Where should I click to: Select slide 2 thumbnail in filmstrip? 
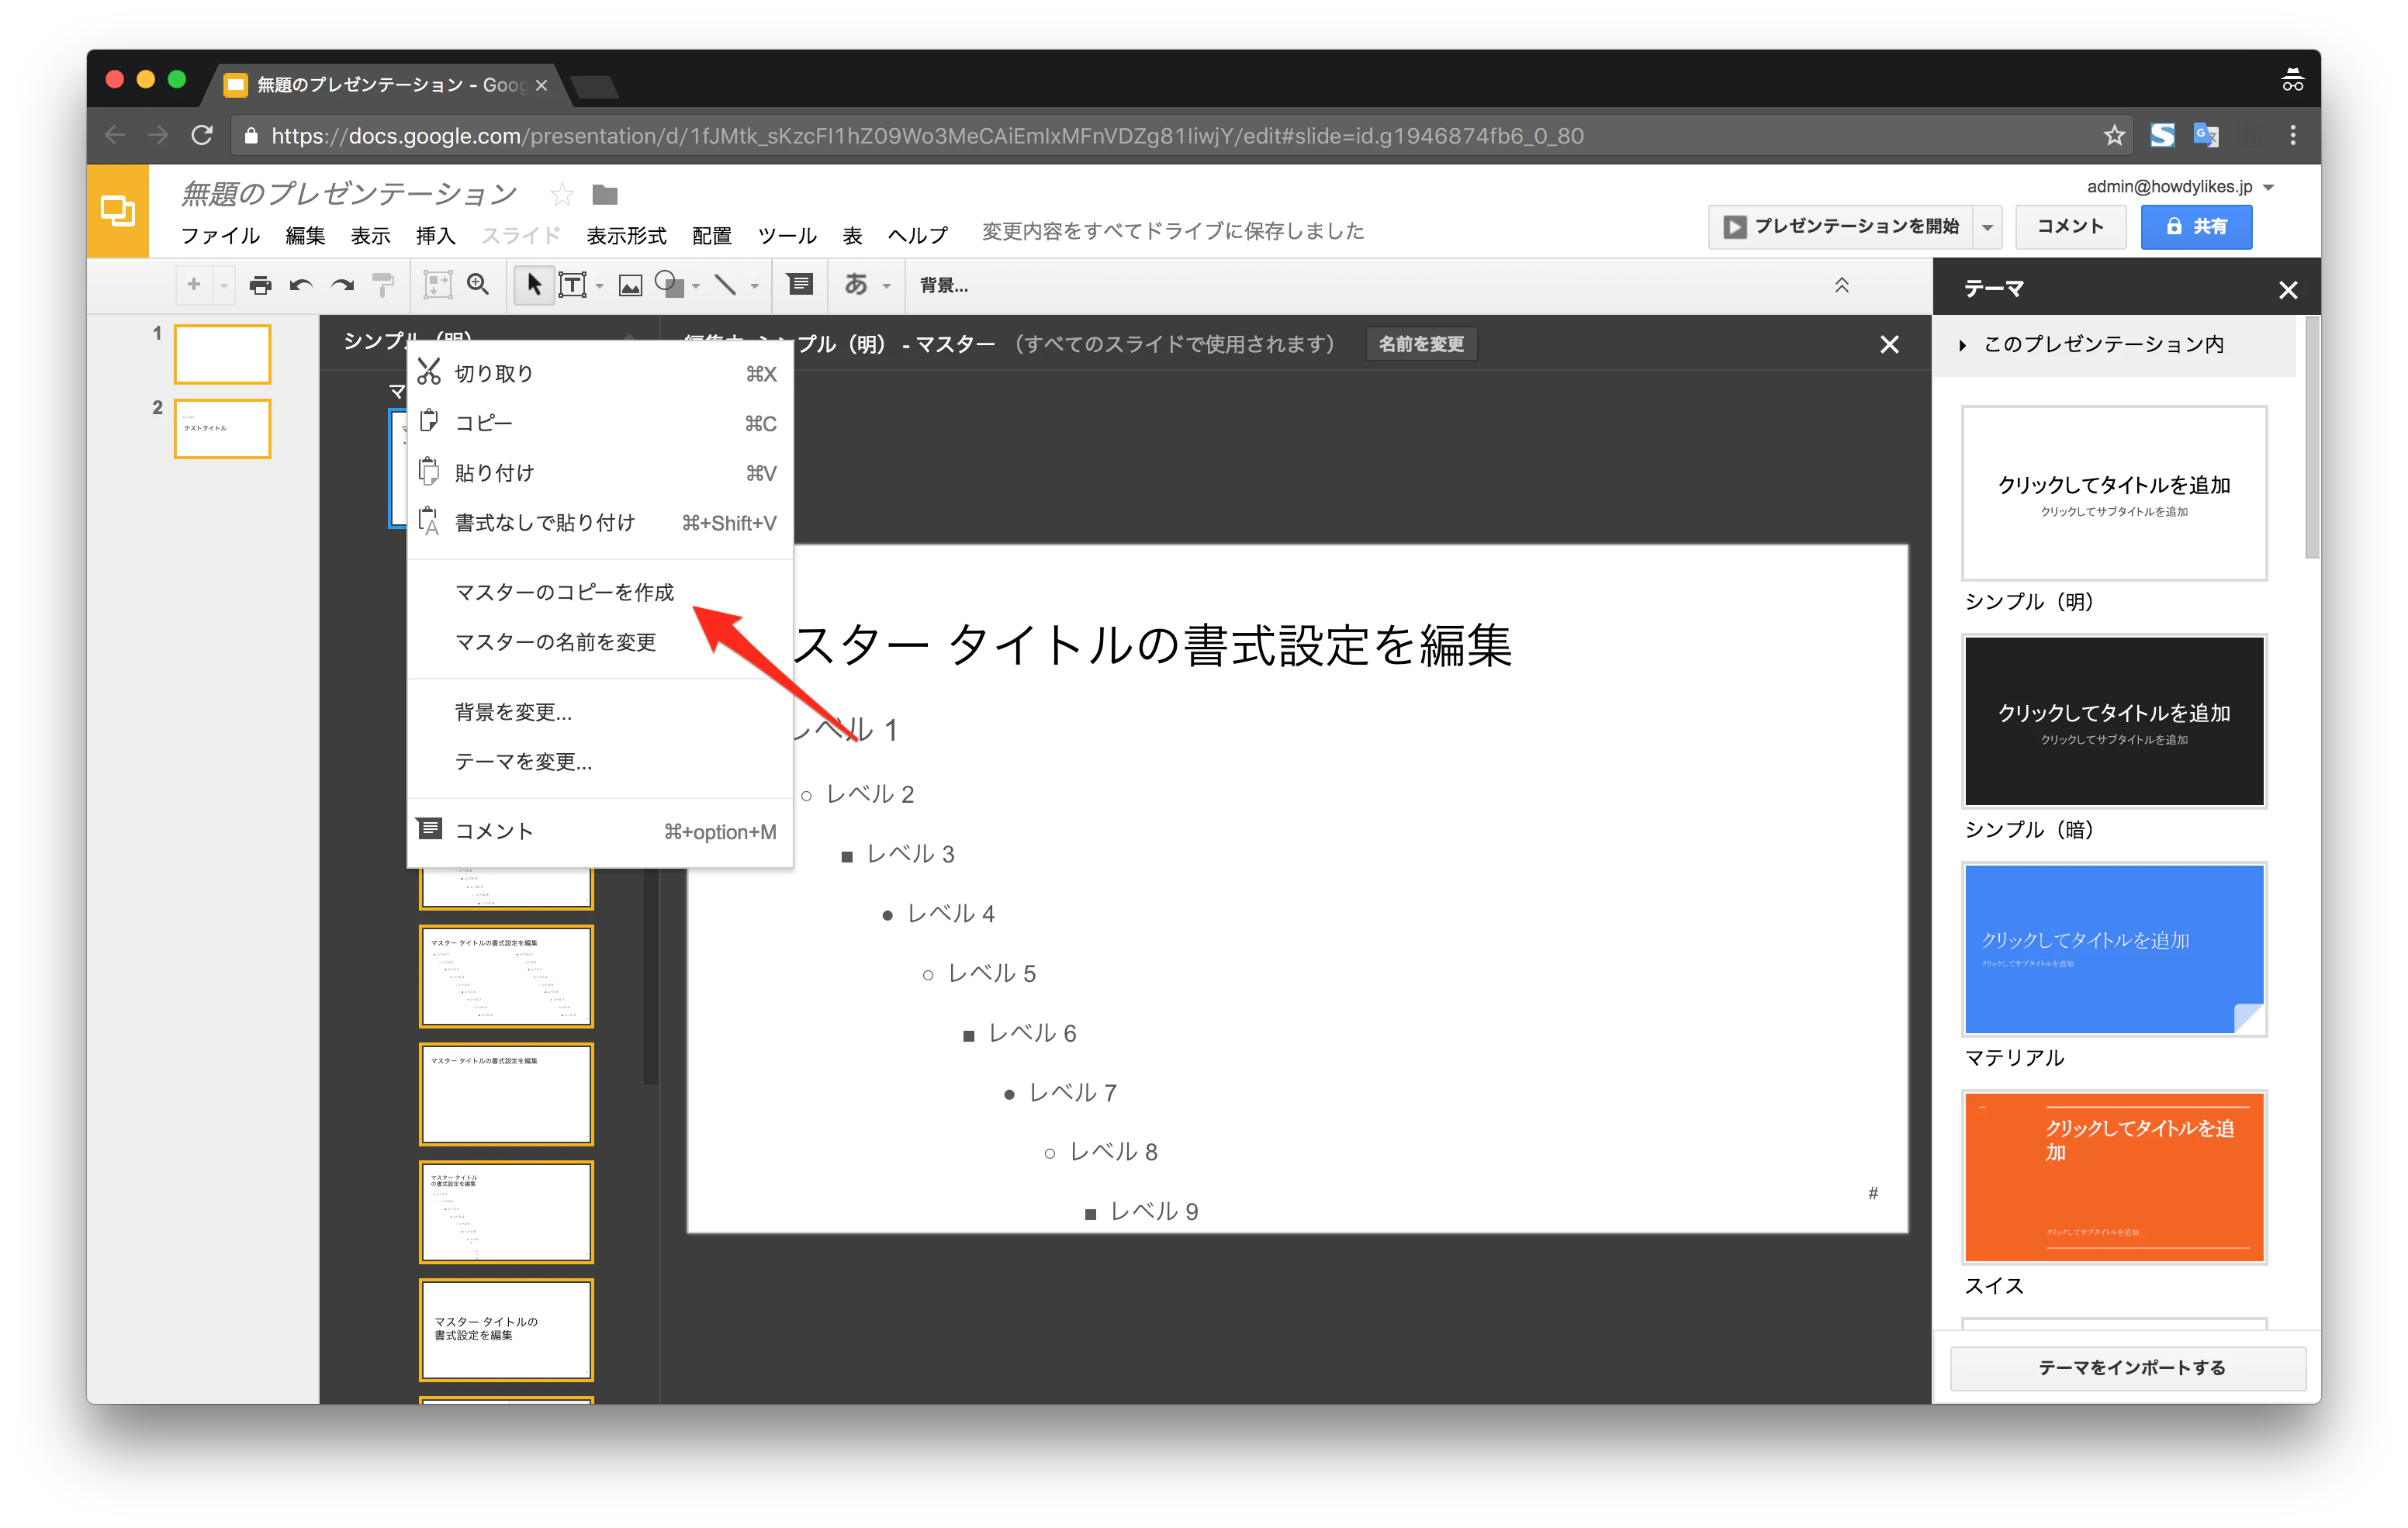click(x=222, y=429)
